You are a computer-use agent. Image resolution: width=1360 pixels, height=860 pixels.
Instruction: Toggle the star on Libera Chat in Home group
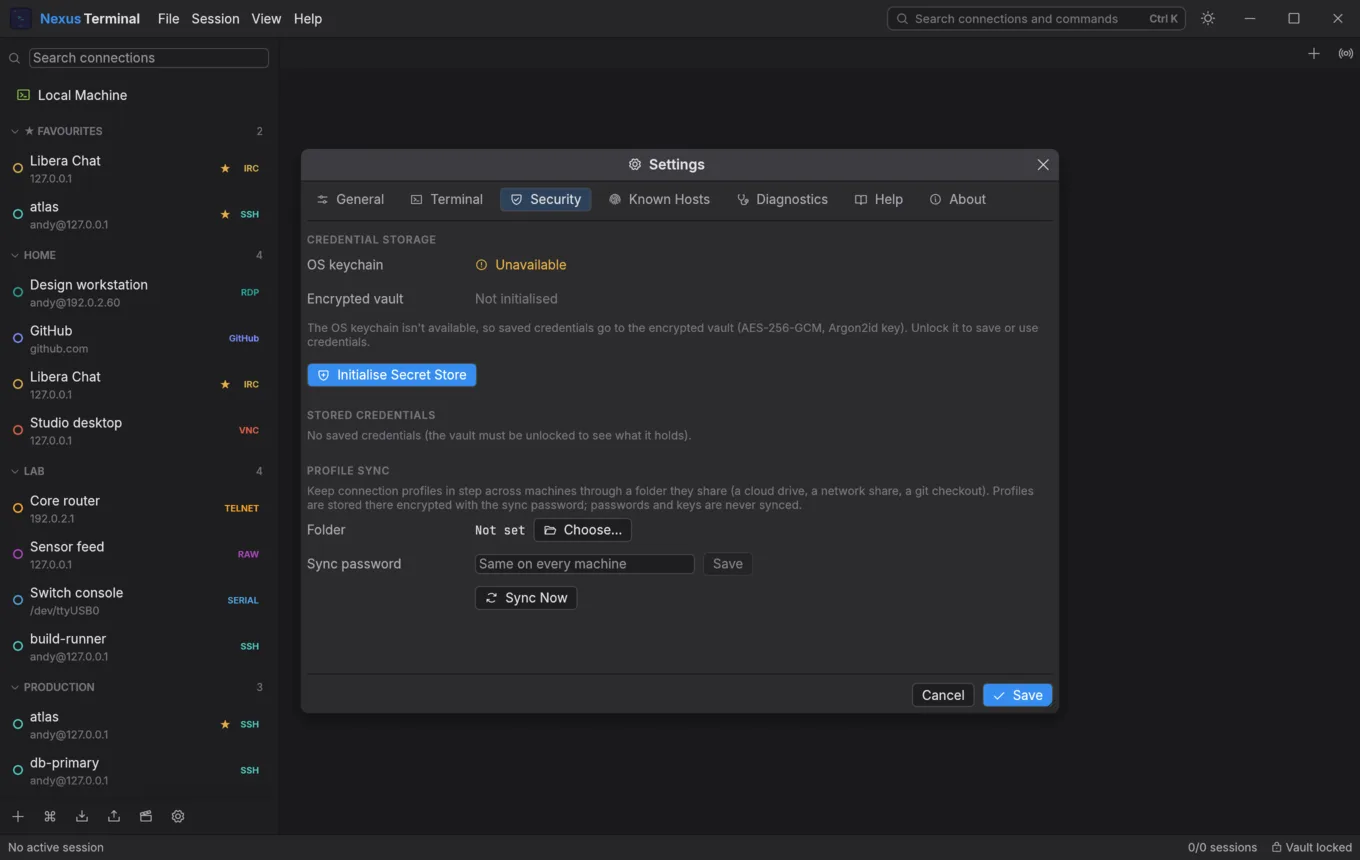point(225,385)
